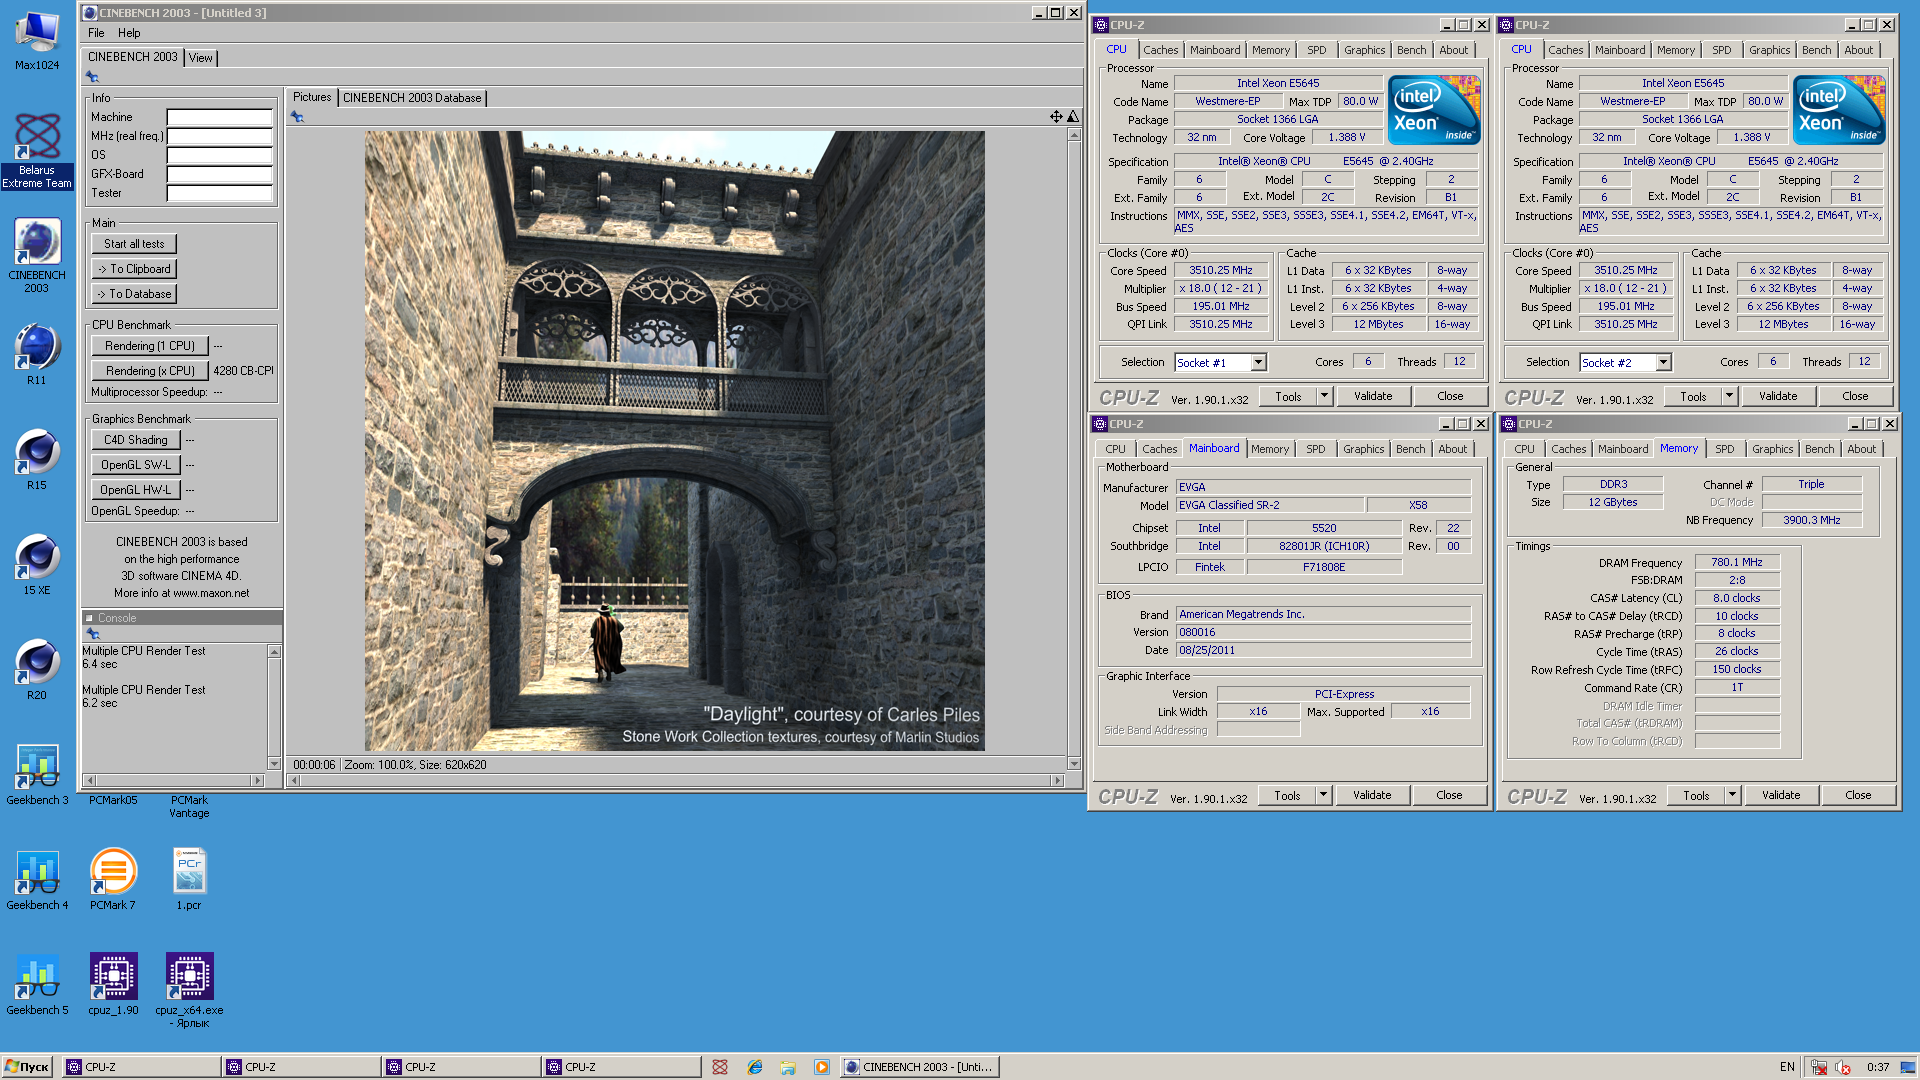This screenshot has height=1080, width=1920.
Task: Launch the CINEBENCH 2003 desktop shortcut
Action: click(x=37, y=256)
